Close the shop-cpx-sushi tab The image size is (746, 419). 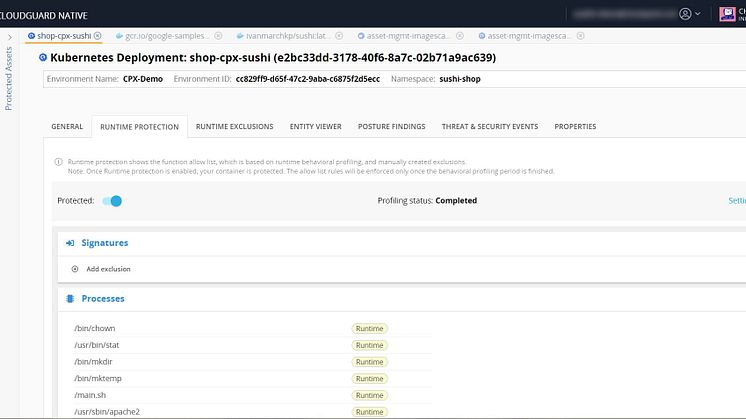98,36
